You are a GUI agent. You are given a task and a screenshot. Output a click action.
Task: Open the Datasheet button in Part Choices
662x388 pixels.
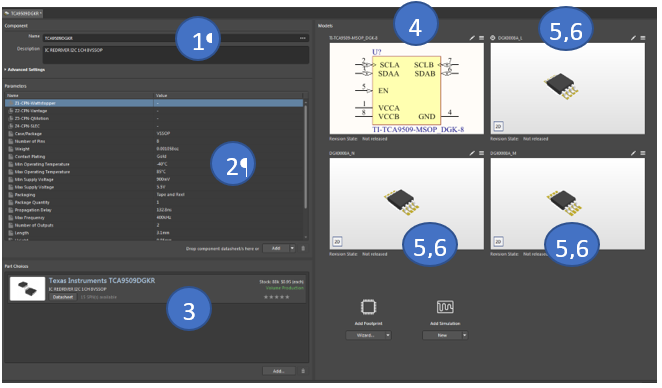coord(63,297)
